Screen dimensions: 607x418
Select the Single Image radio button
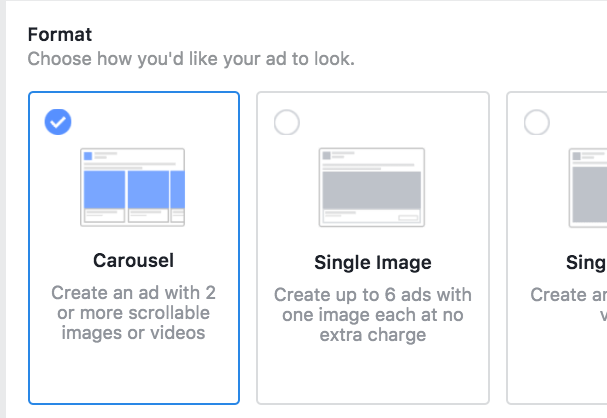[x=286, y=122]
